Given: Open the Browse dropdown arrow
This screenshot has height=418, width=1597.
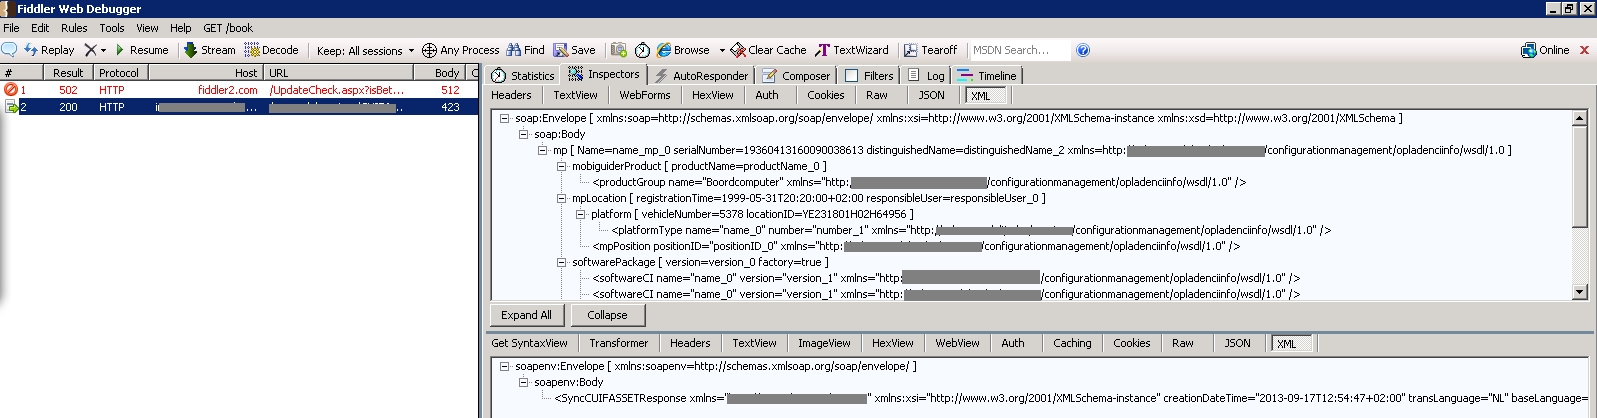Looking at the screenshot, I should [722, 50].
